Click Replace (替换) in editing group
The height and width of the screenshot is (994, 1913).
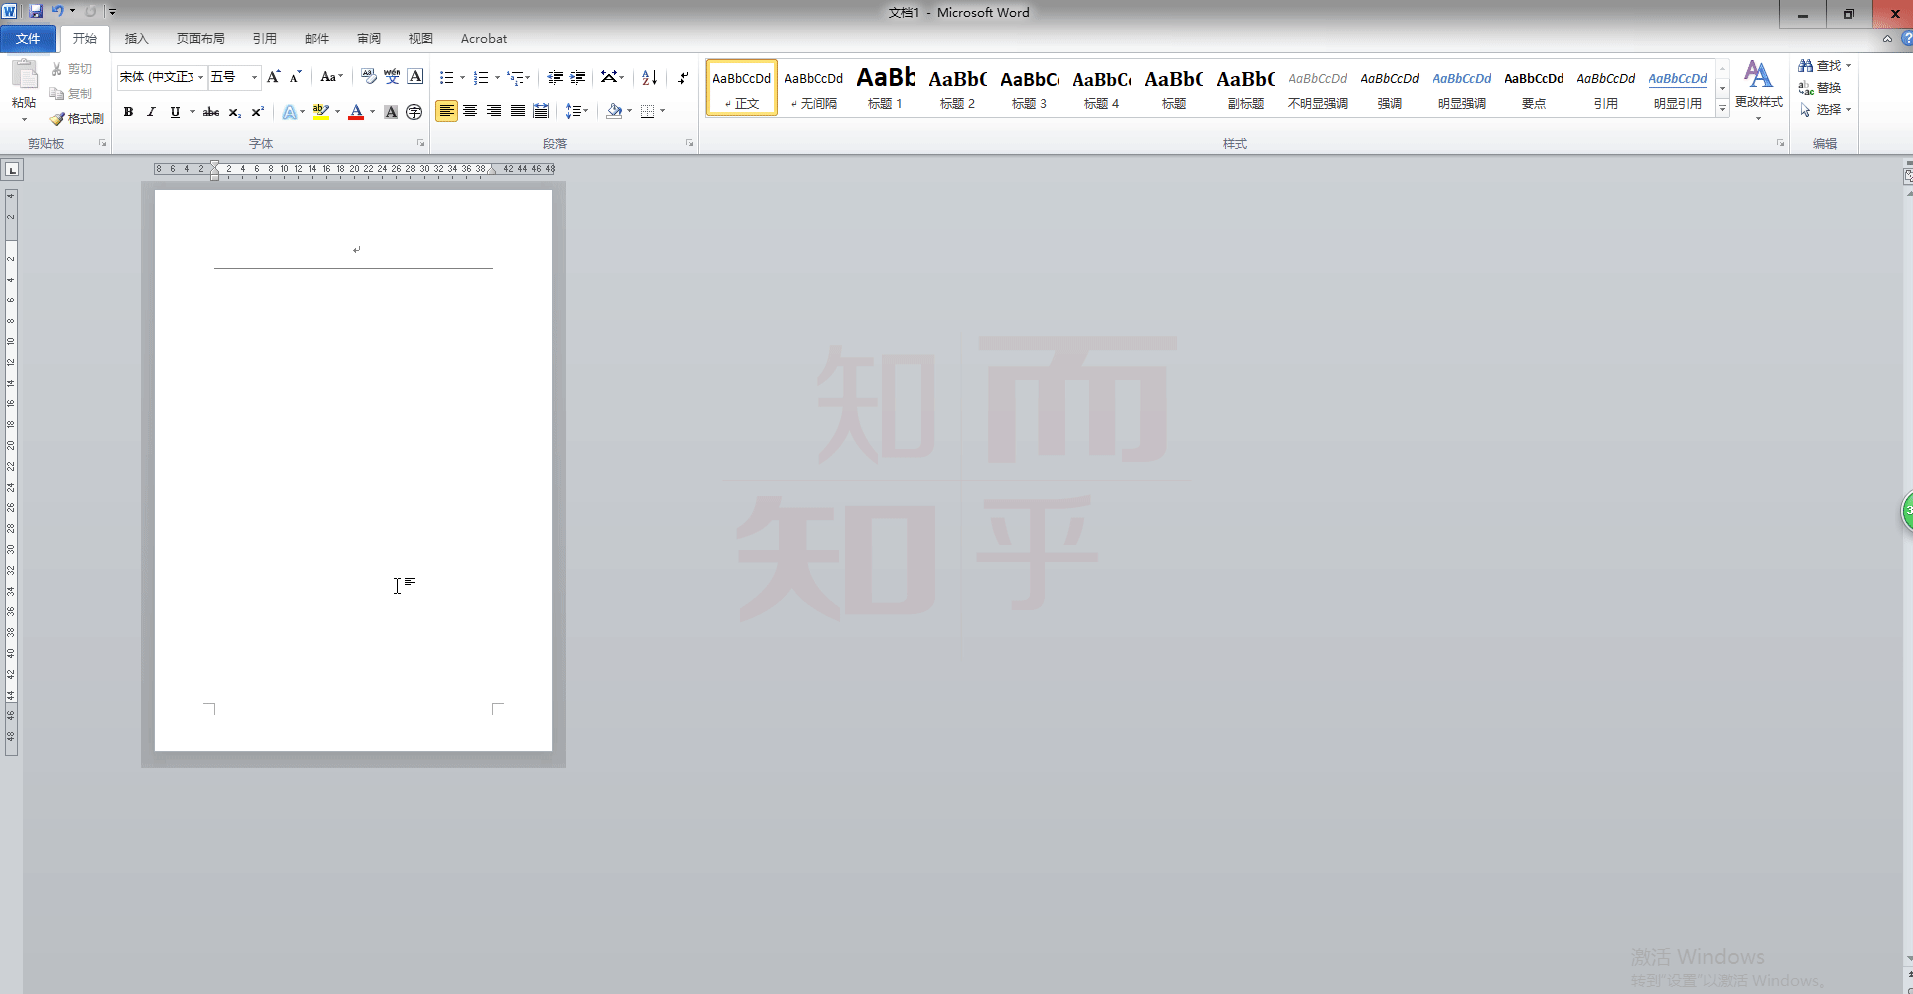click(1819, 88)
